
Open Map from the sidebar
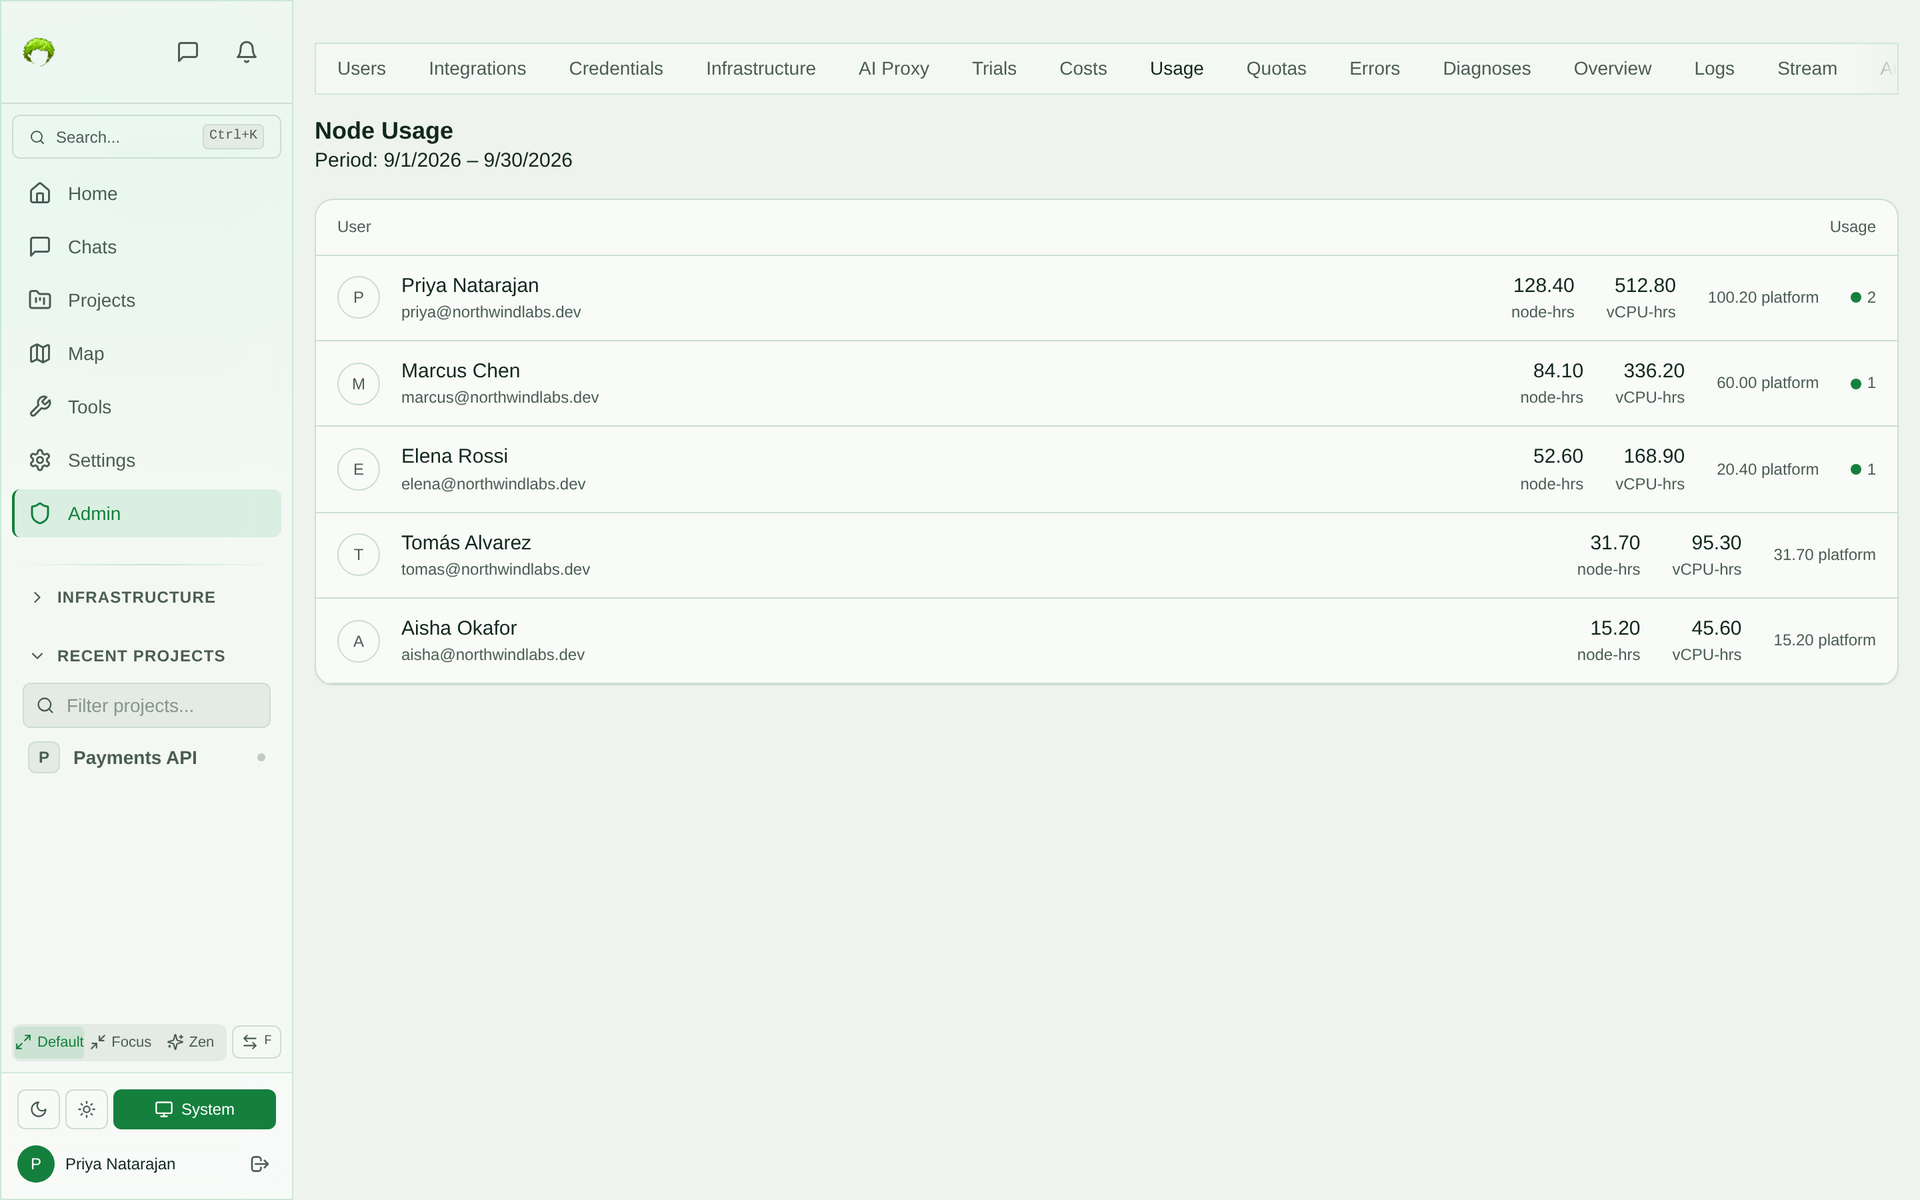(x=146, y=354)
